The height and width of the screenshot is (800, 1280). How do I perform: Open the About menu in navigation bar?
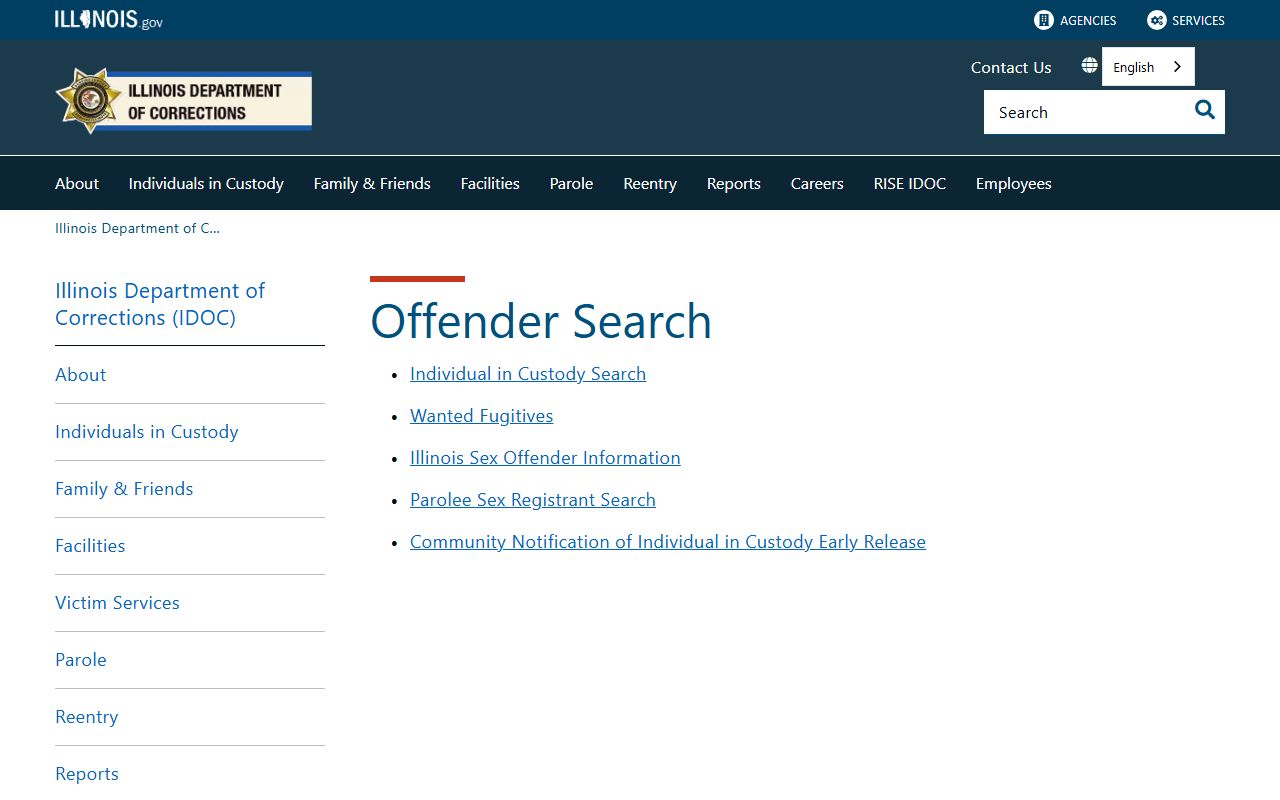tap(77, 183)
